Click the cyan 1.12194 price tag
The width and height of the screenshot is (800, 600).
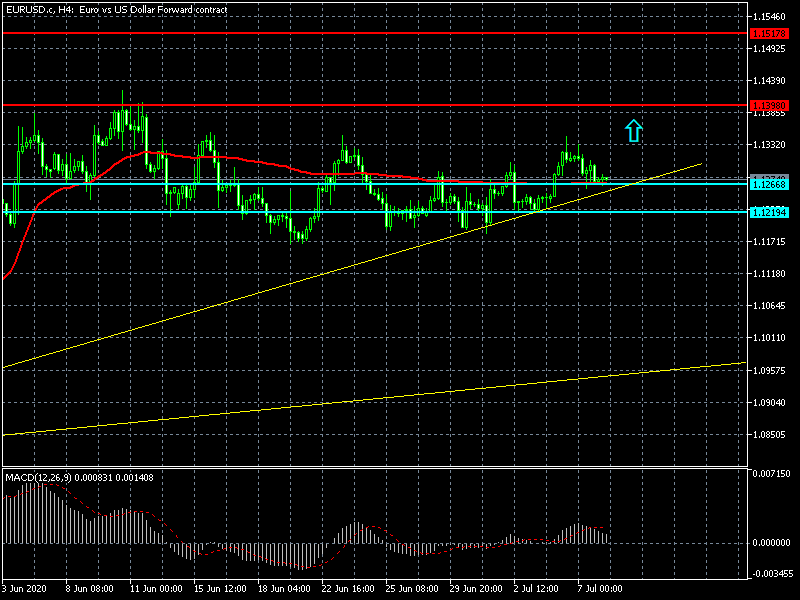(x=770, y=212)
